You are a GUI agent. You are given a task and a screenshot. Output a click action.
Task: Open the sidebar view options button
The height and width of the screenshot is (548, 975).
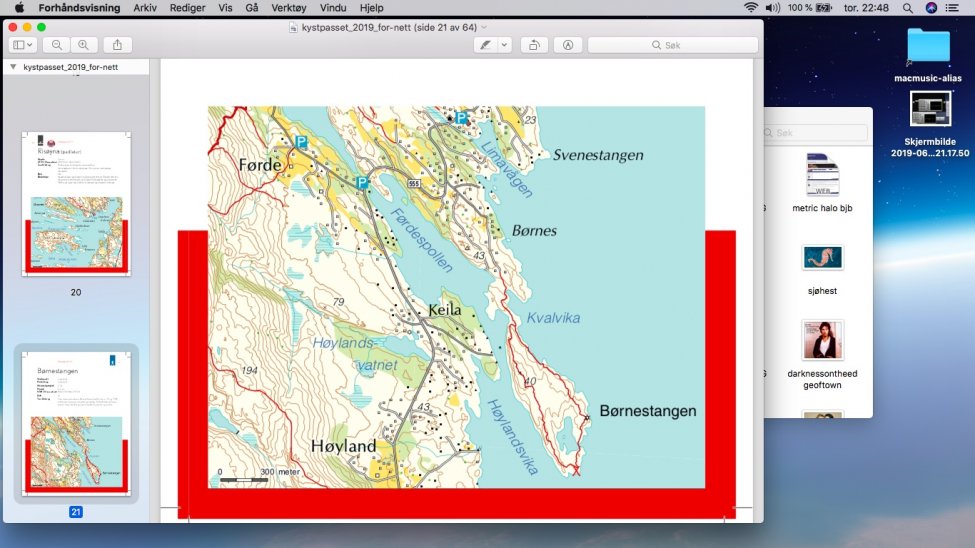23,45
